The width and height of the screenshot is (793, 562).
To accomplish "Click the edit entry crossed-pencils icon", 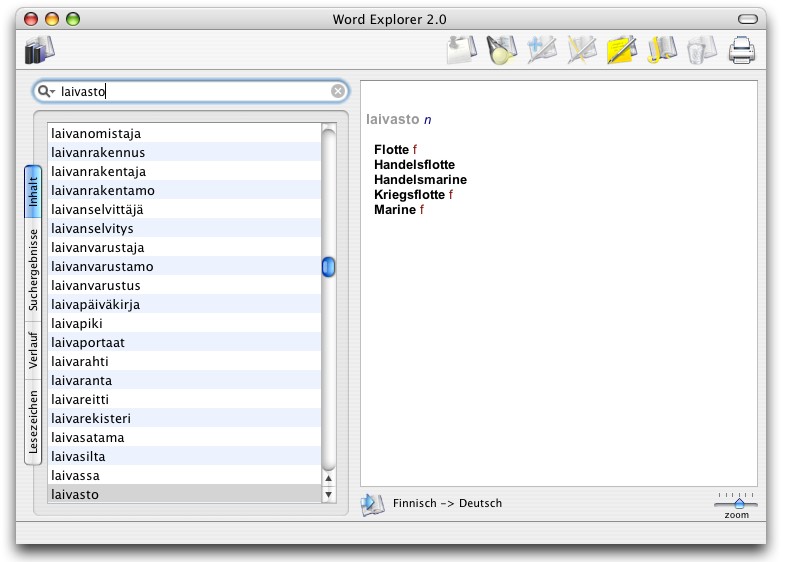I will pyautogui.click(x=582, y=50).
